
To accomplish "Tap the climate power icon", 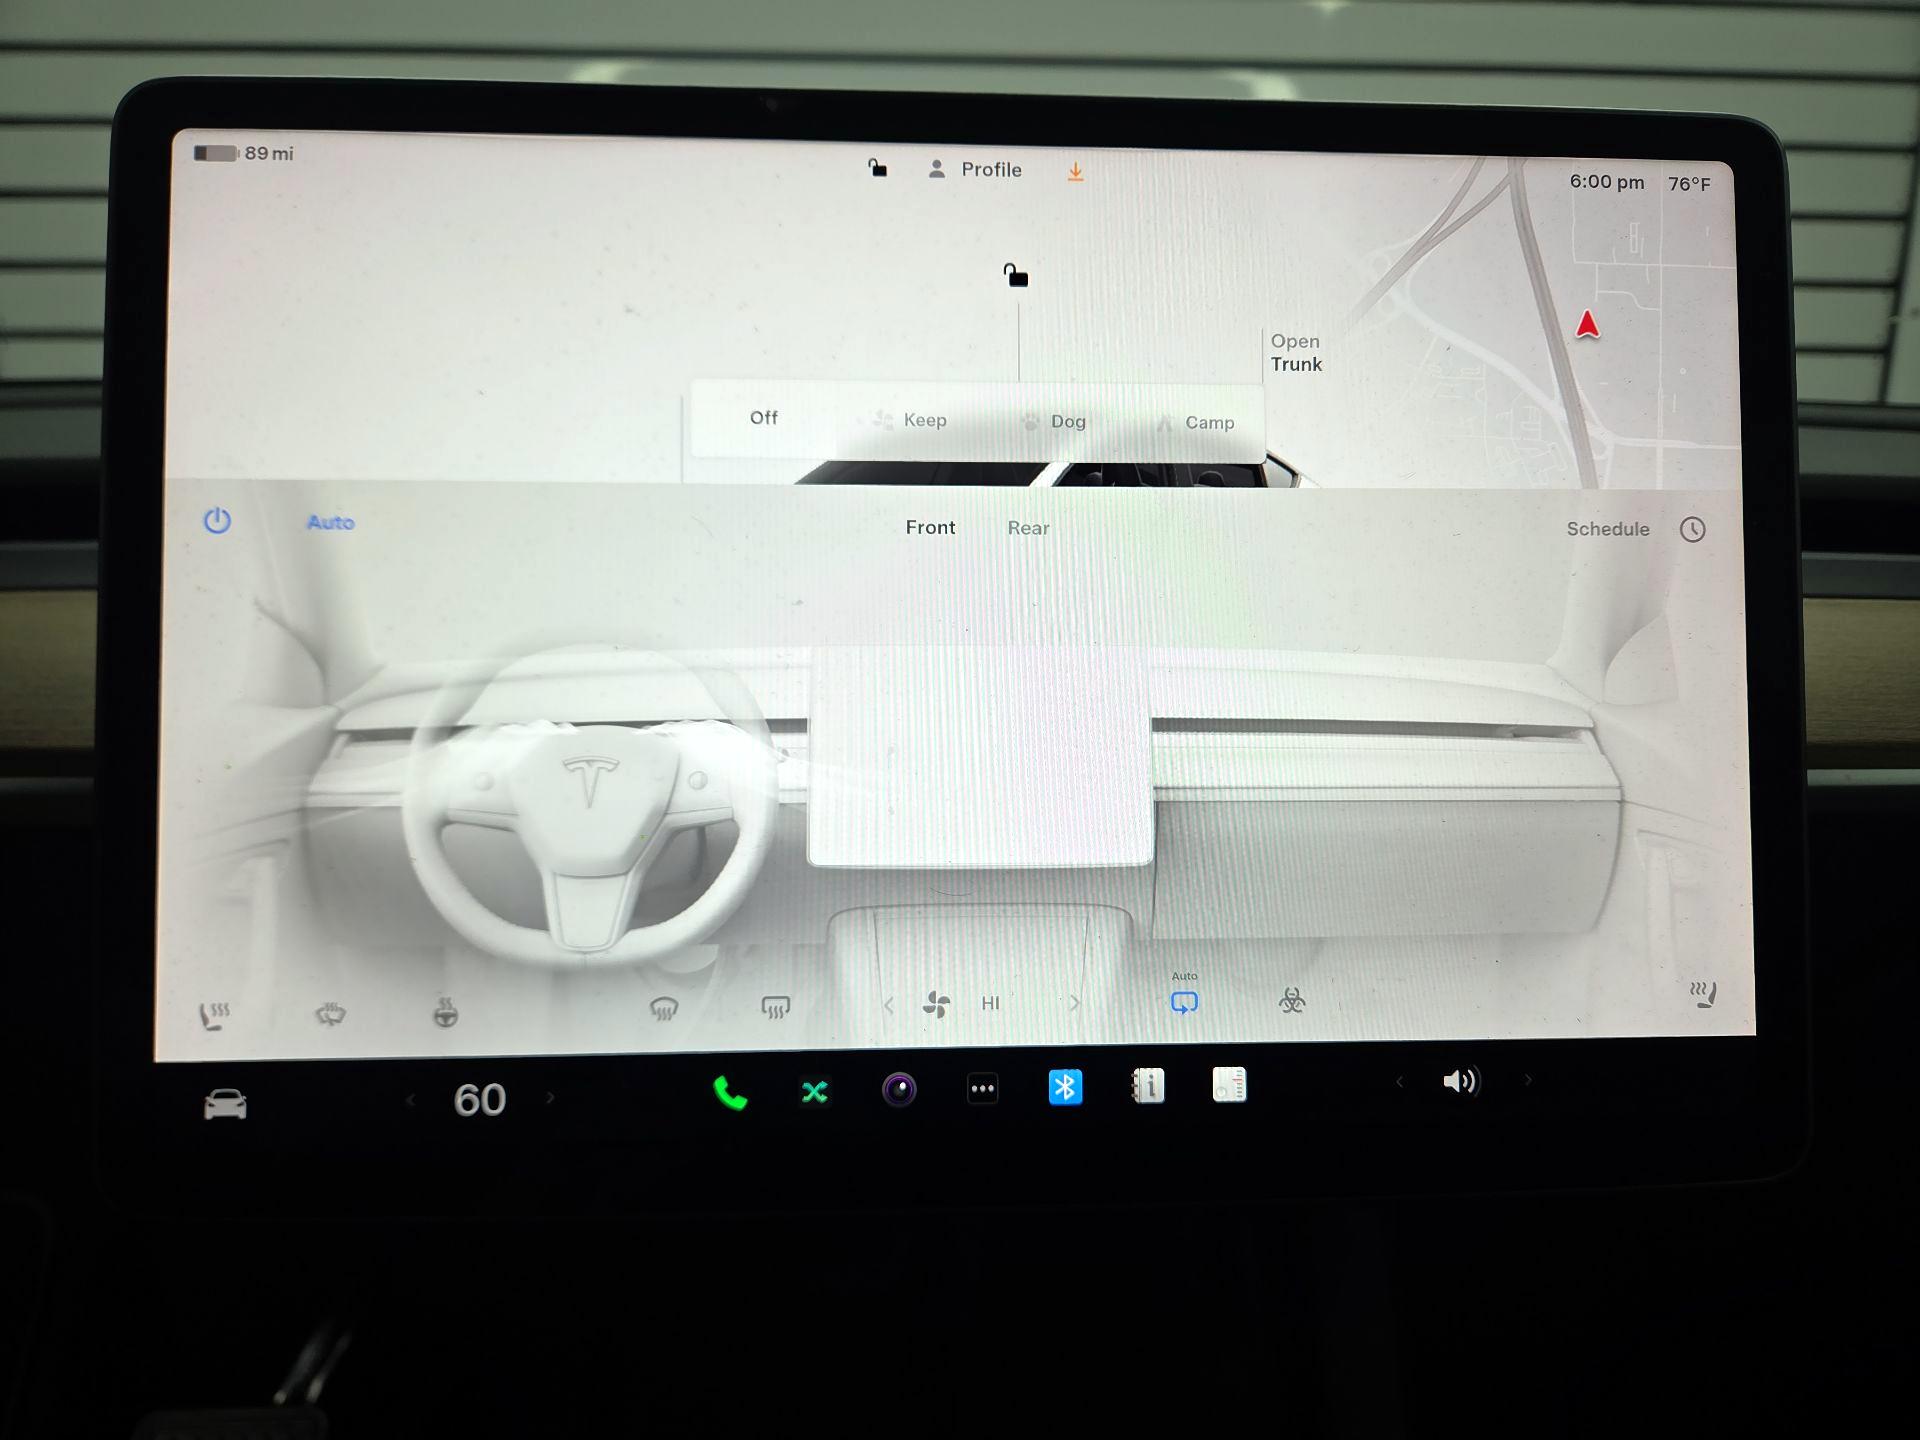I will 217,521.
